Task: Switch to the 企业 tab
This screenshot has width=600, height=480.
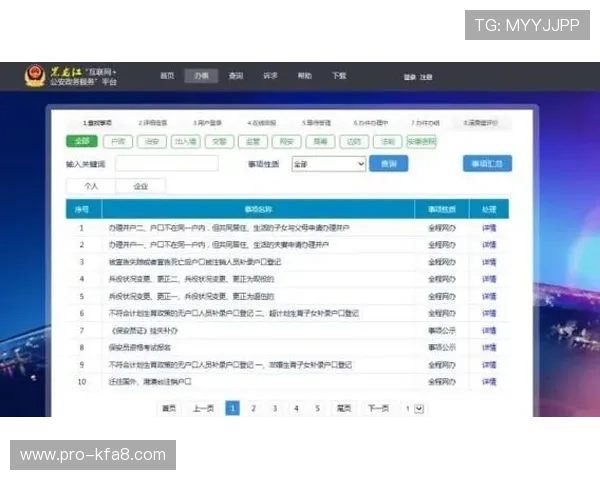Action: (140, 186)
